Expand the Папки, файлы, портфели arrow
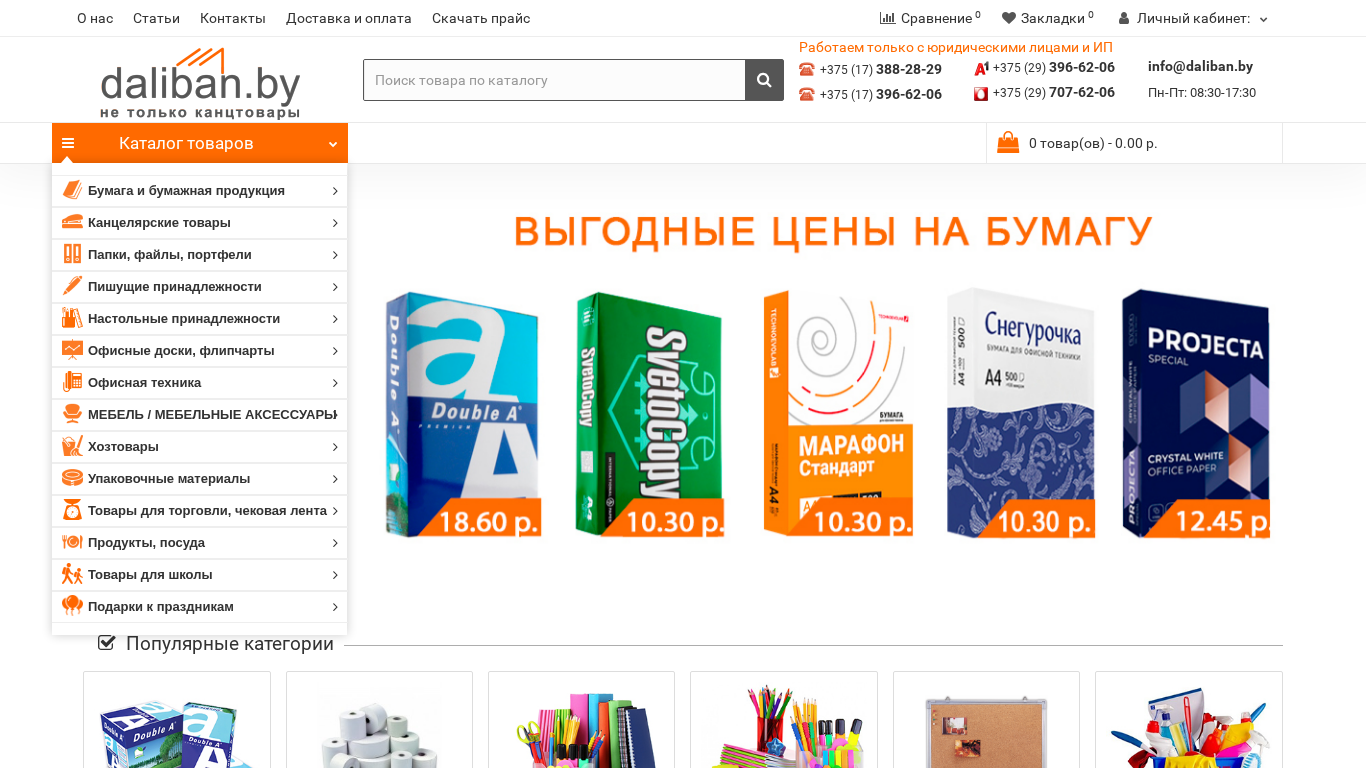The image size is (1366, 768). (335, 255)
